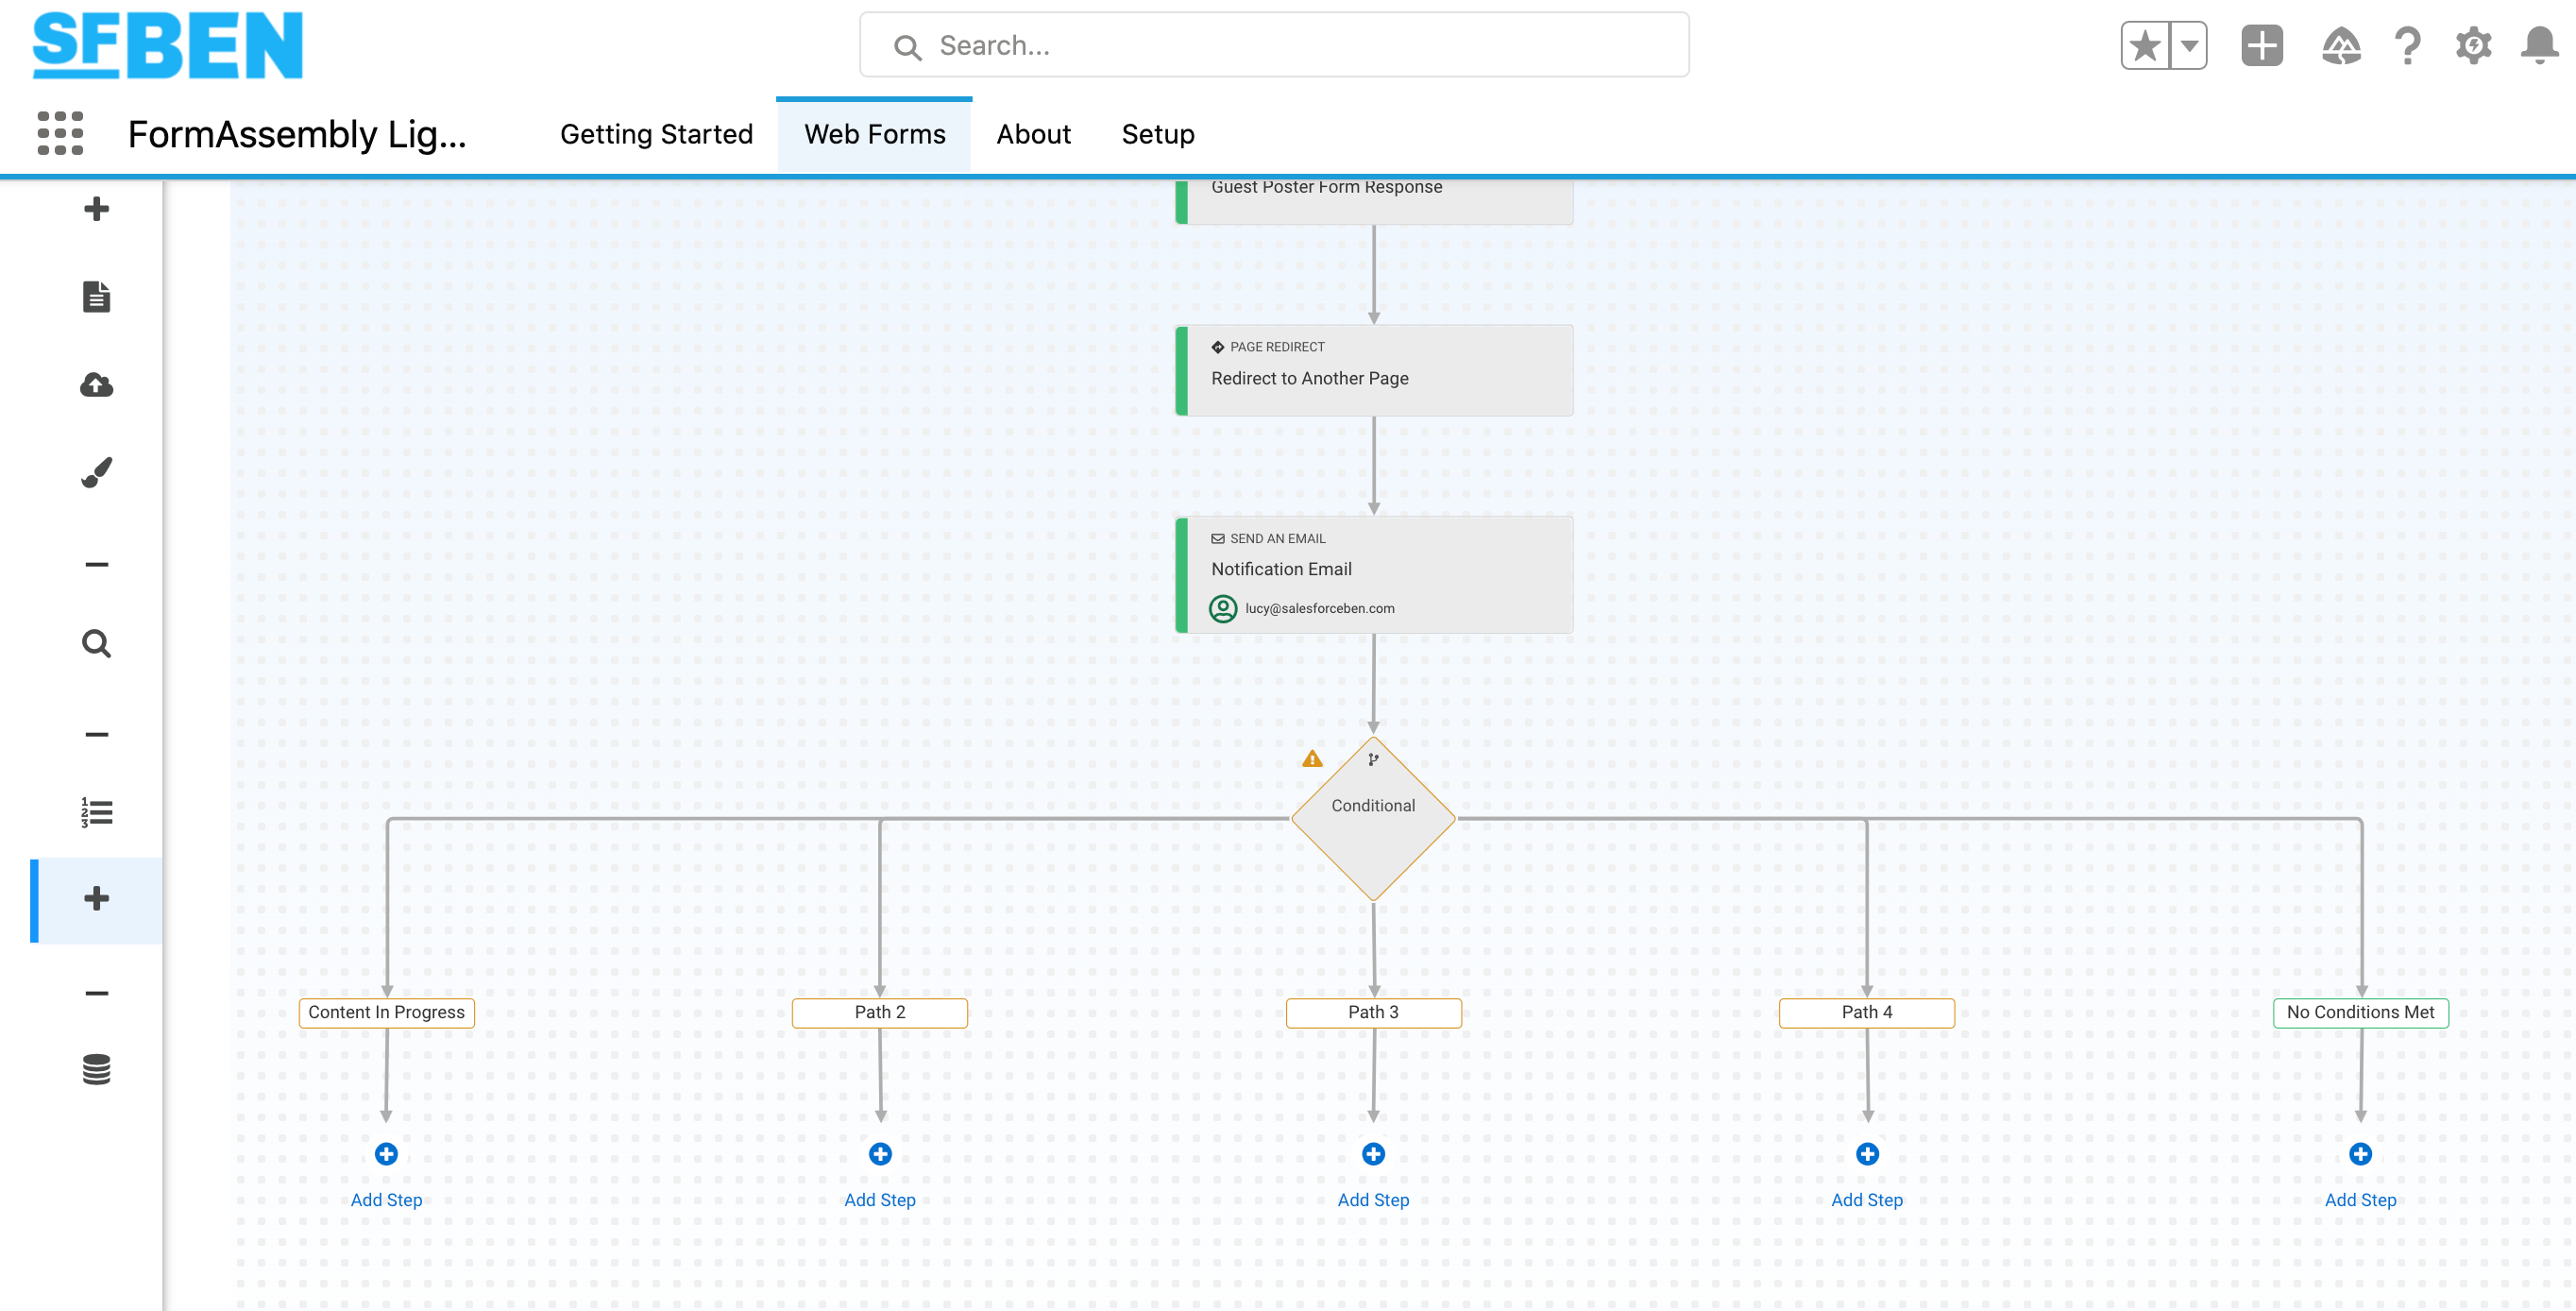This screenshot has height=1311, width=2576.
Task: Click Add Step link under Content In Progress
Action: (386, 1200)
